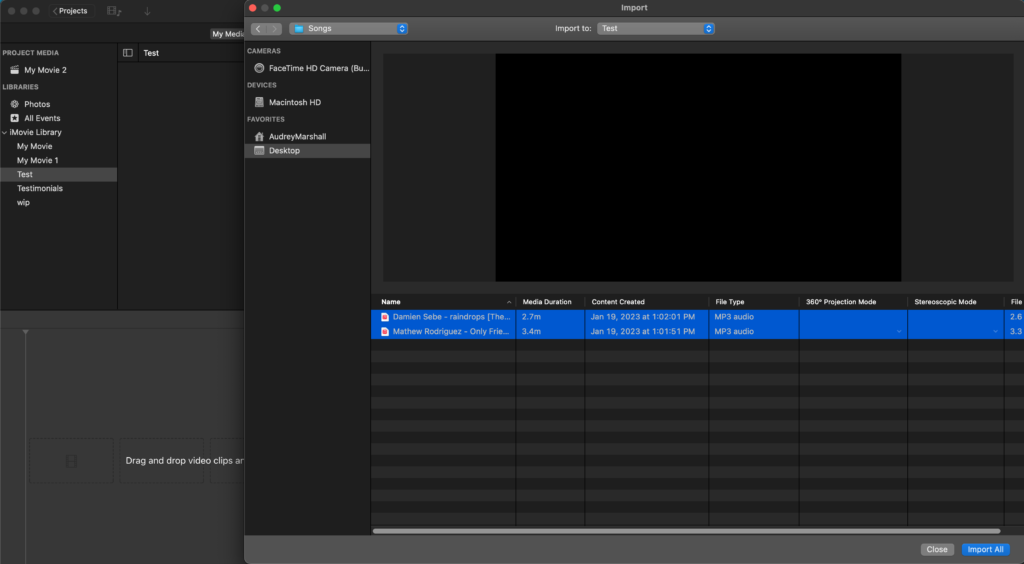Click the 2.7m duration cell
1024x564 pixels.
click(x=531, y=317)
